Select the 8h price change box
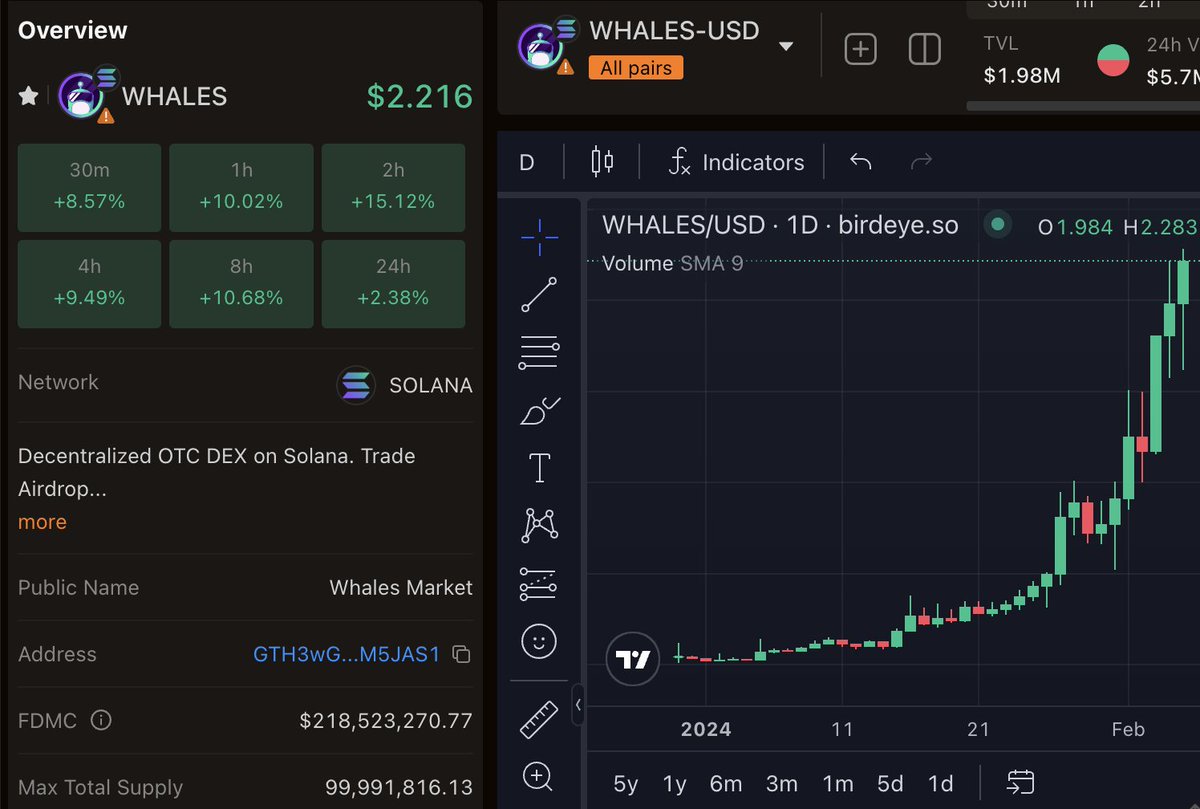This screenshot has width=1200, height=809. pyautogui.click(x=241, y=284)
